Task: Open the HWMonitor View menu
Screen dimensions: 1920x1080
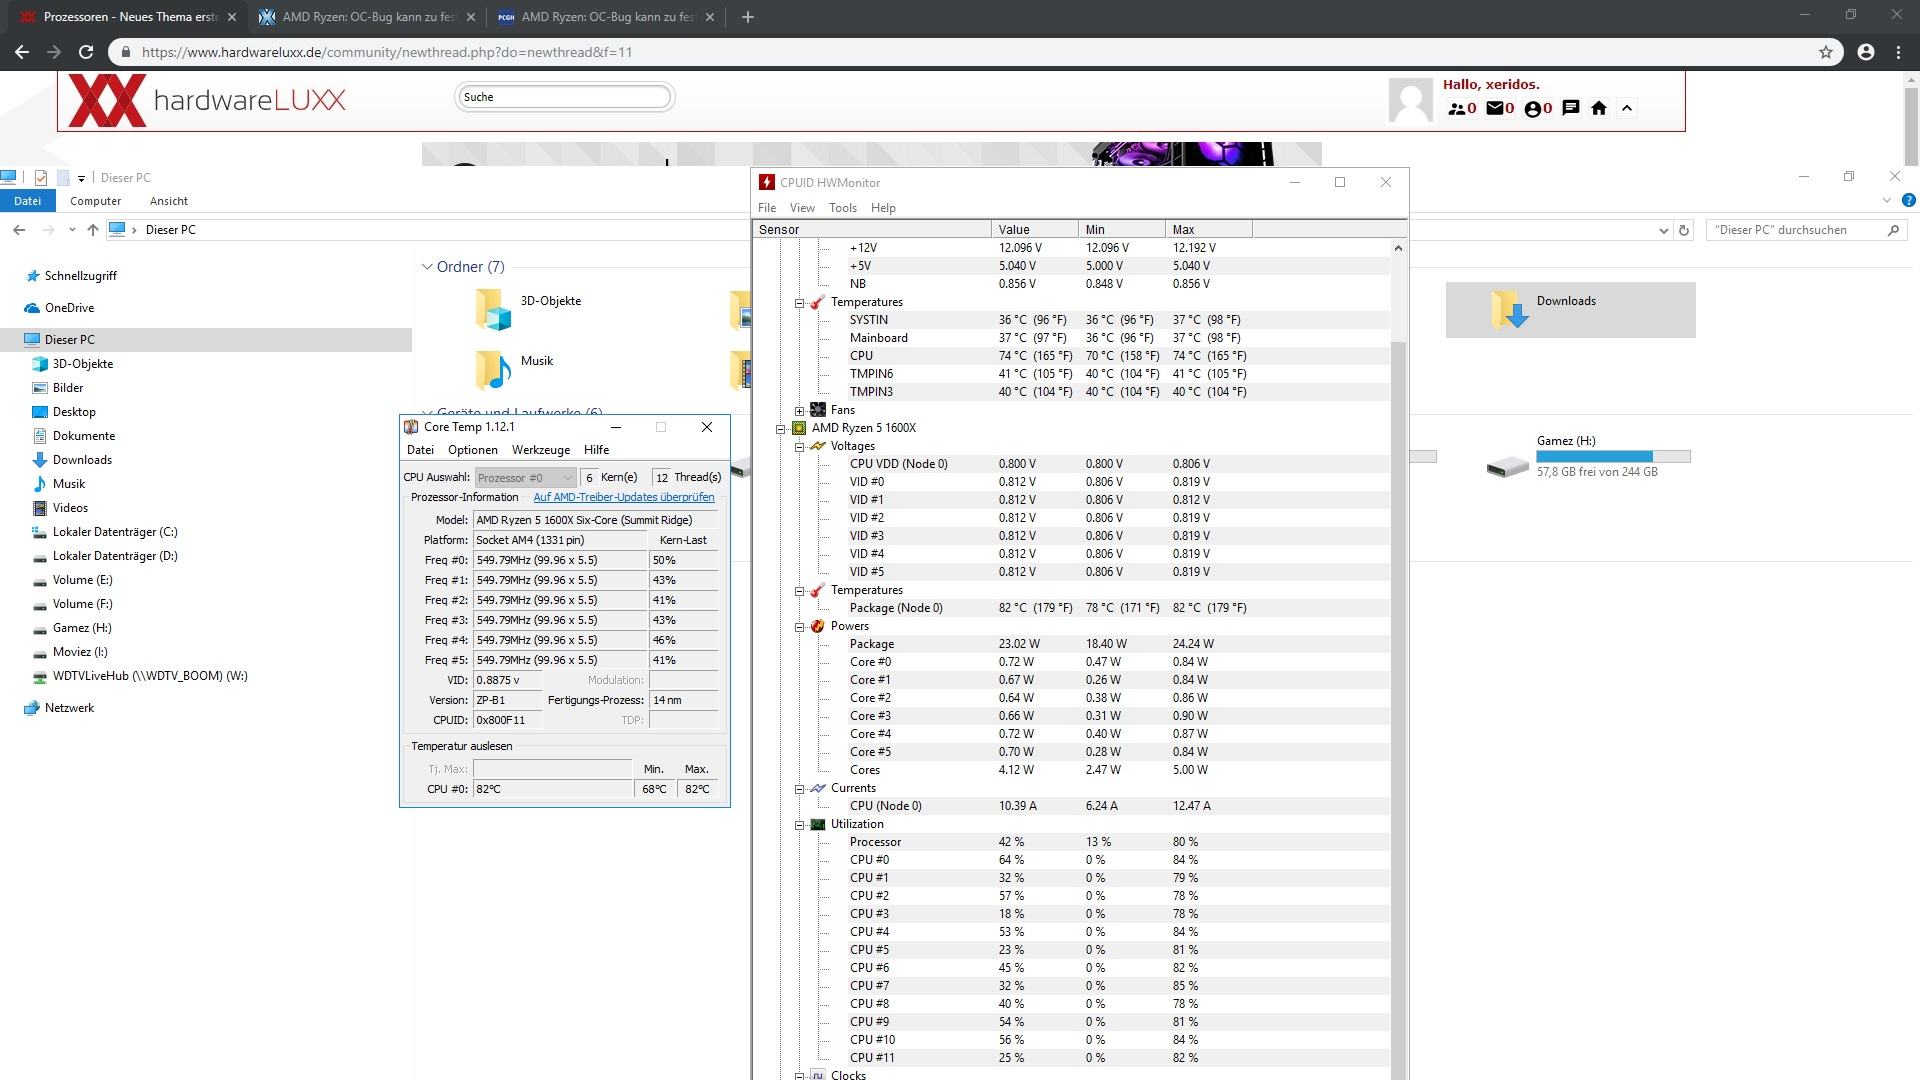Action: coord(802,208)
